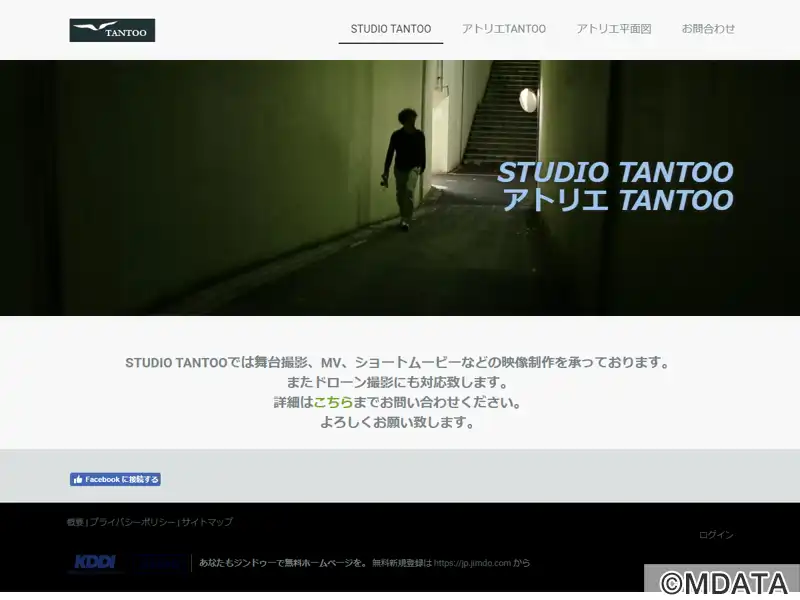Follow the green こちら link

click(333, 402)
